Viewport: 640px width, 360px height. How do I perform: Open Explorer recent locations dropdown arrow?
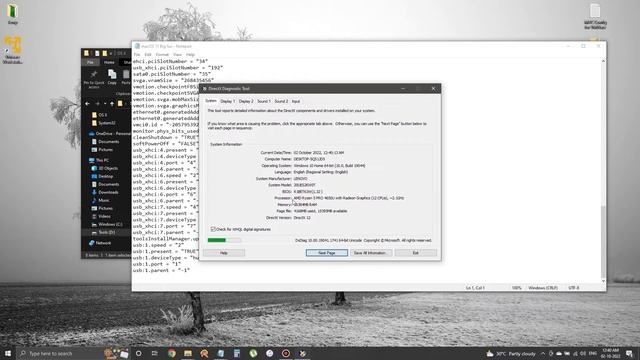105,104
